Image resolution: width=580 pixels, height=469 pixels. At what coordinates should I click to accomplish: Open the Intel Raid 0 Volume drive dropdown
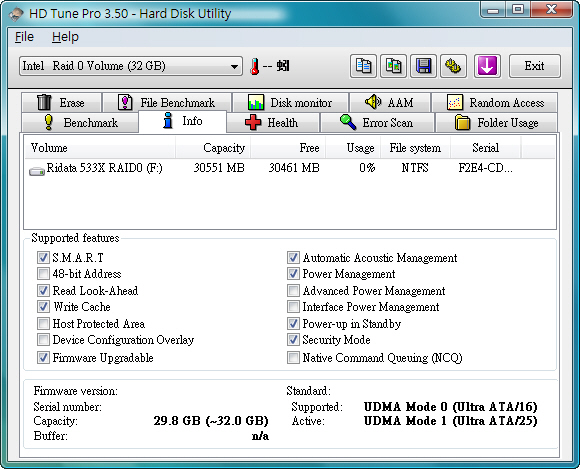coord(131,66)
